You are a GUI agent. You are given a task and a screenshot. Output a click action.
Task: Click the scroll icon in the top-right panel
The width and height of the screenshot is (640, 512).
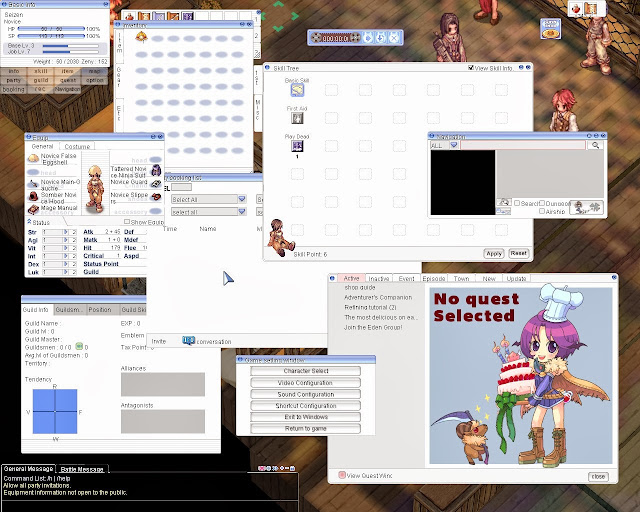point(591,9)
